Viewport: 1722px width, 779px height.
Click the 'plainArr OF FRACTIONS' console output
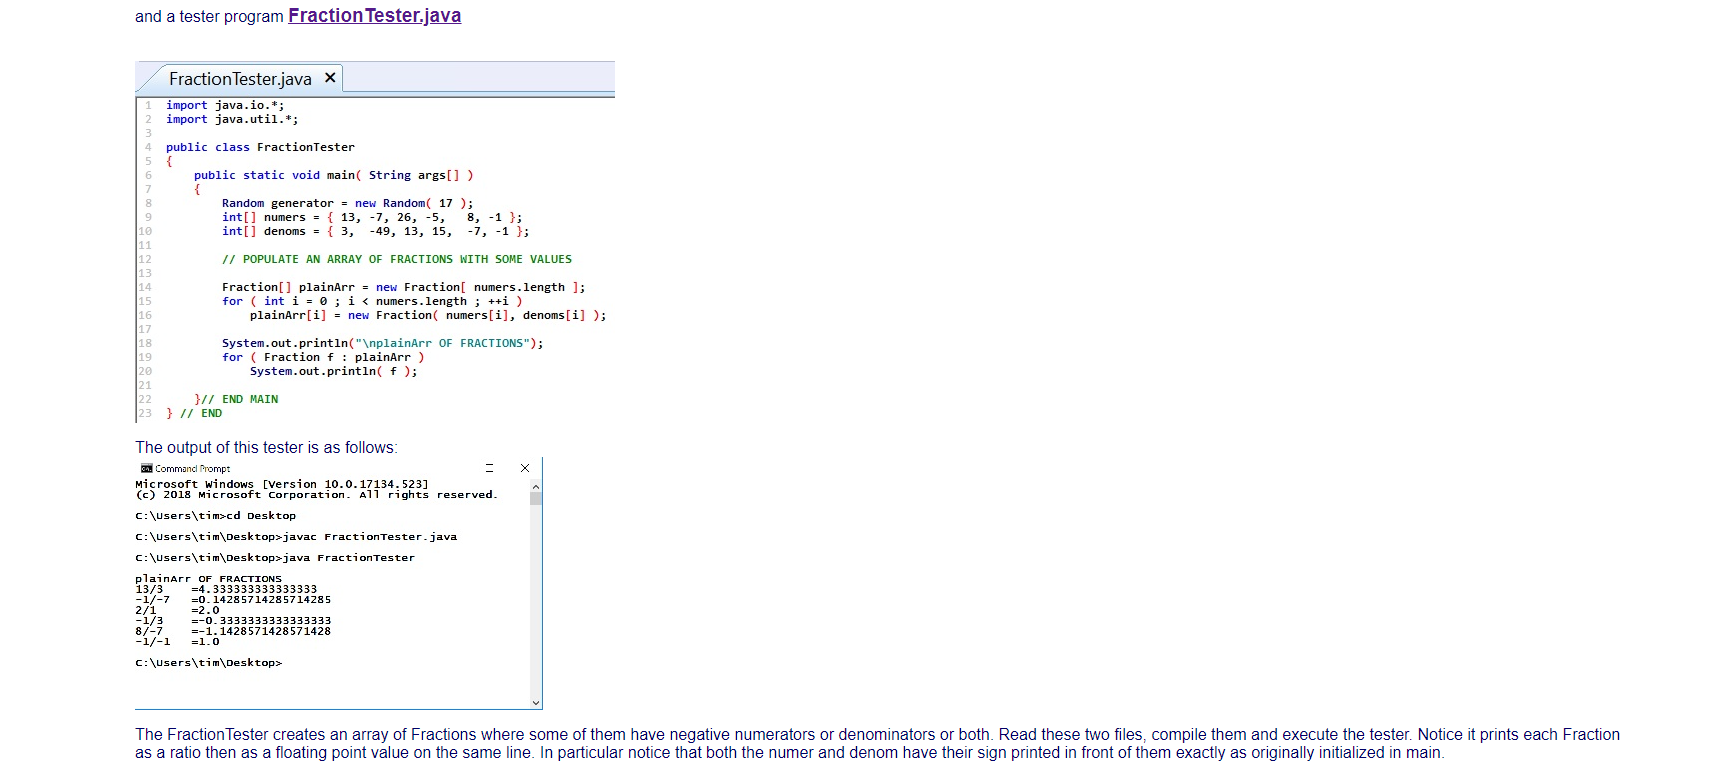[208, 579]
